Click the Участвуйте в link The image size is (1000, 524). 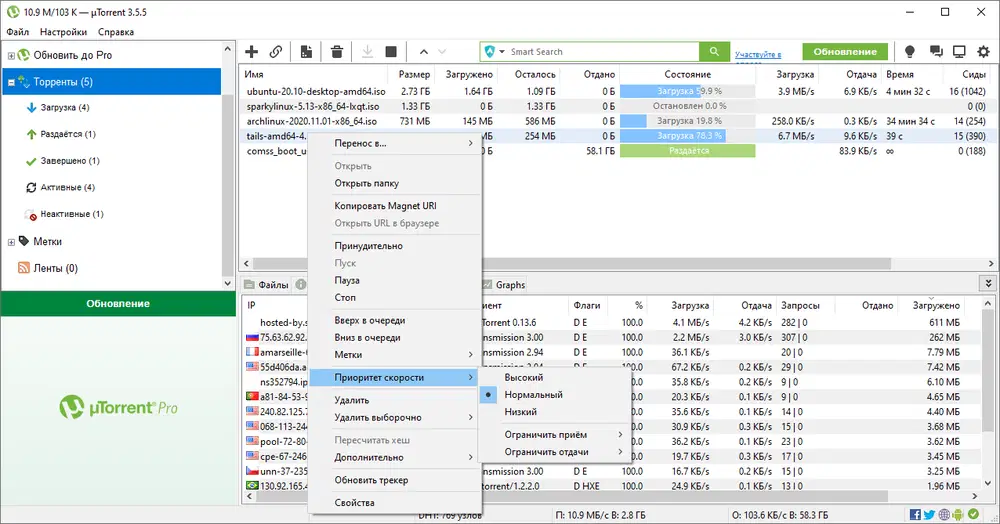click(x=758, y=55)
